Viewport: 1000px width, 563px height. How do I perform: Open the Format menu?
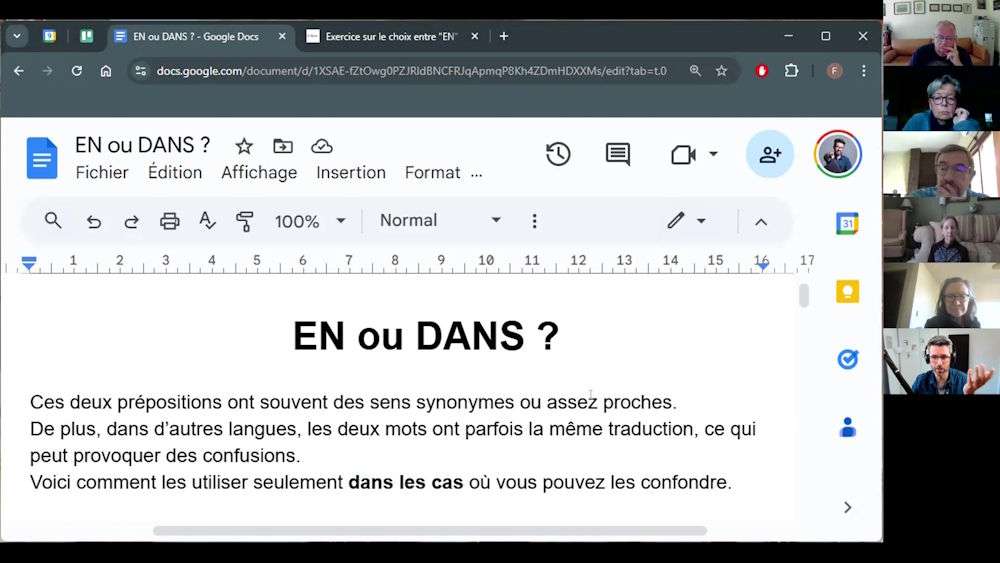coord(432,173)
